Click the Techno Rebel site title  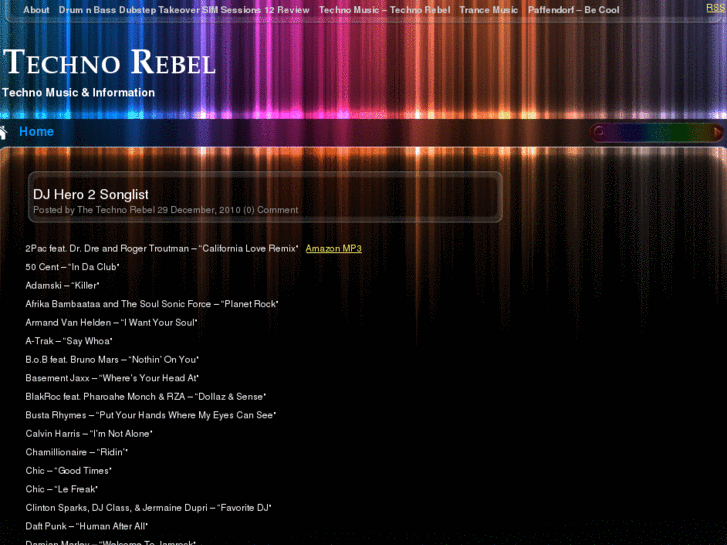point(109,62)
